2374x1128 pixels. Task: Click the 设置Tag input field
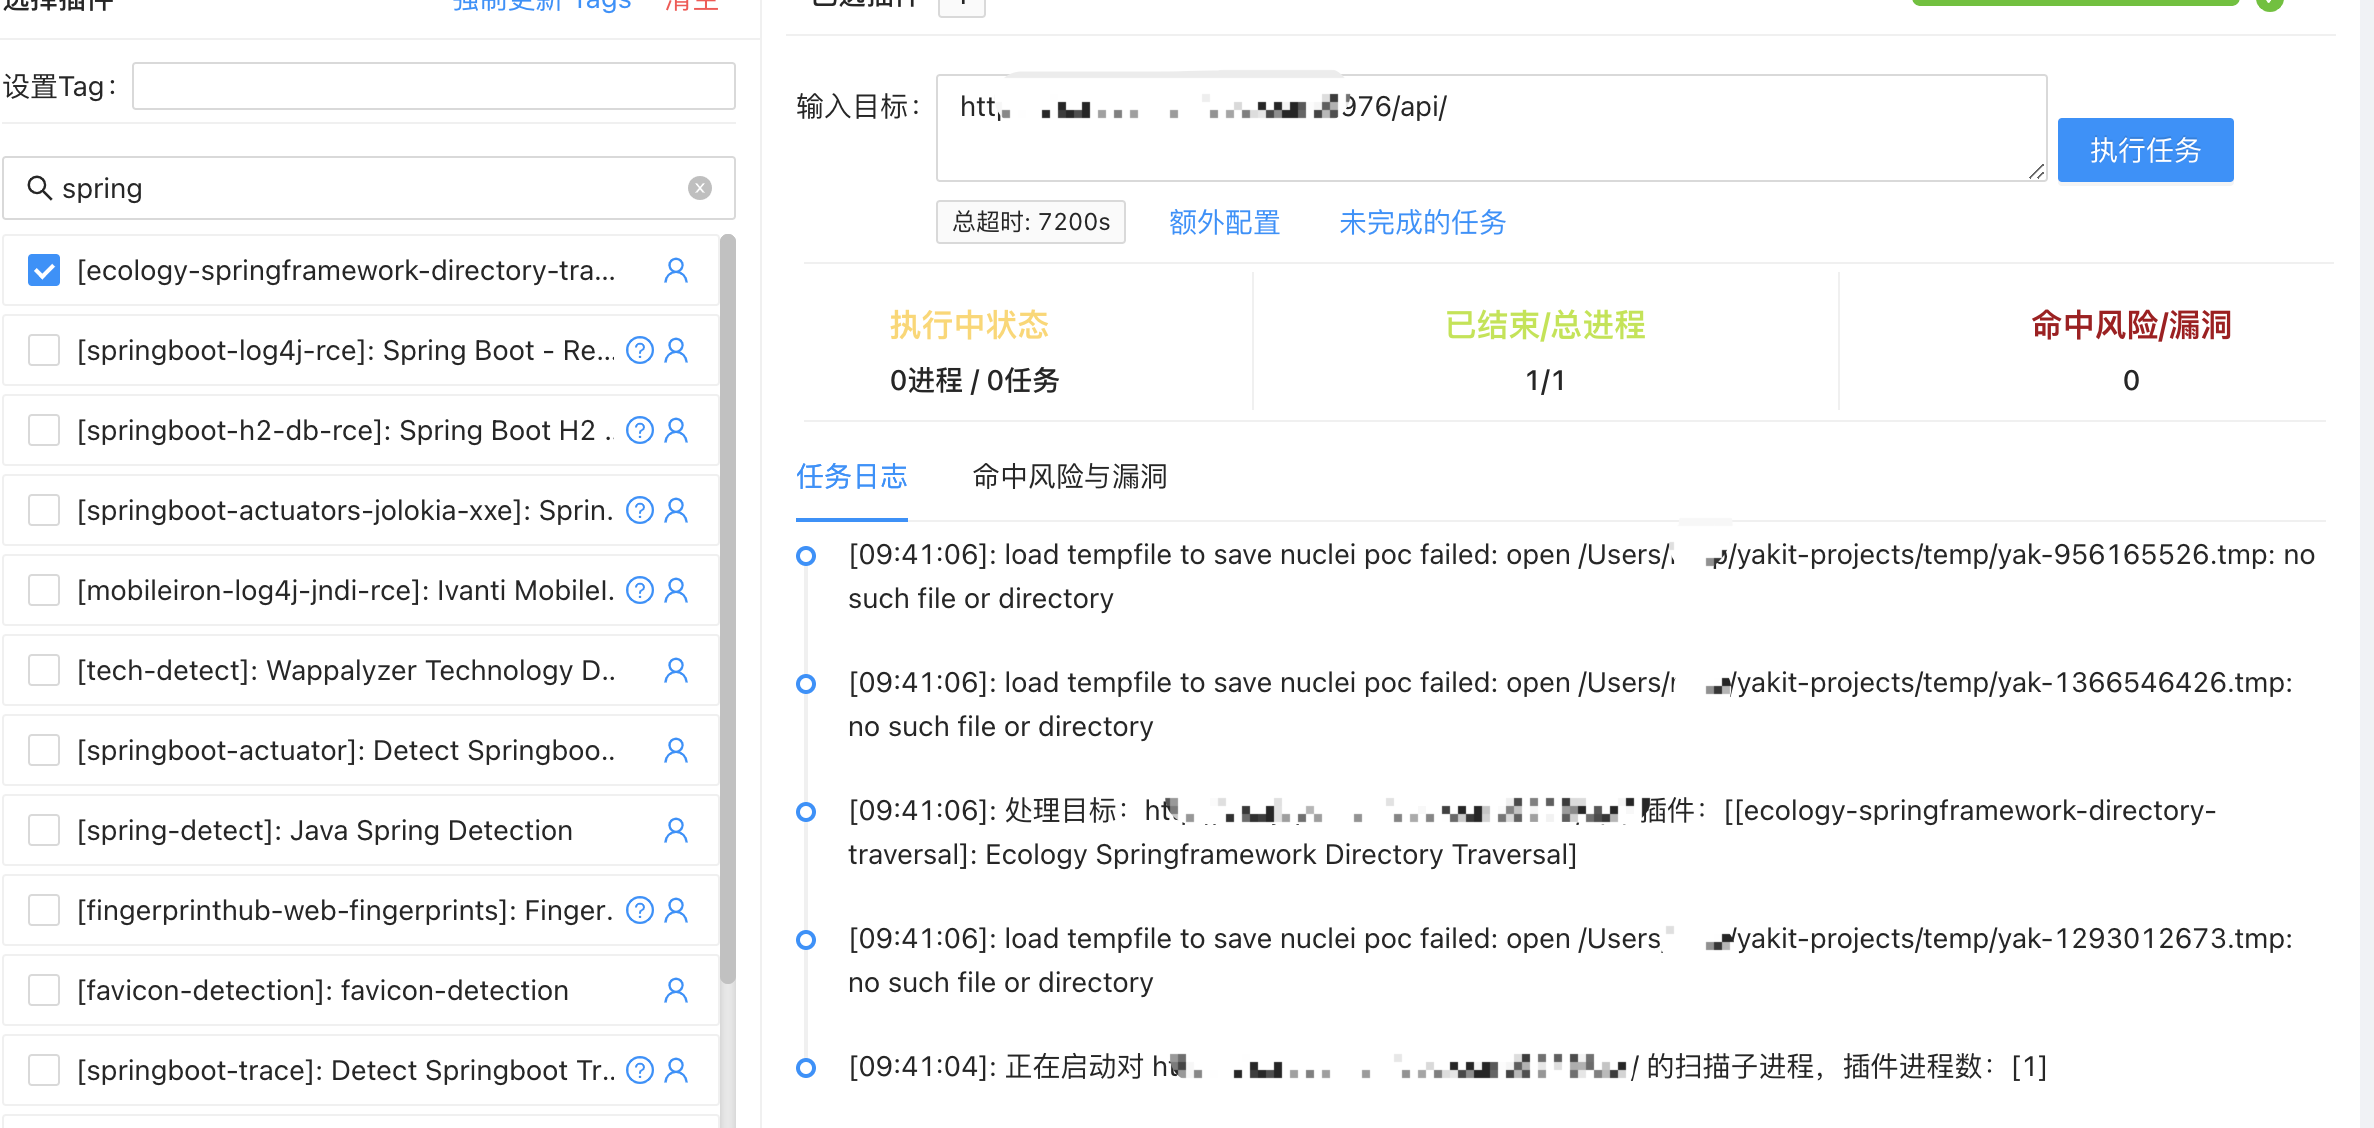433,86
